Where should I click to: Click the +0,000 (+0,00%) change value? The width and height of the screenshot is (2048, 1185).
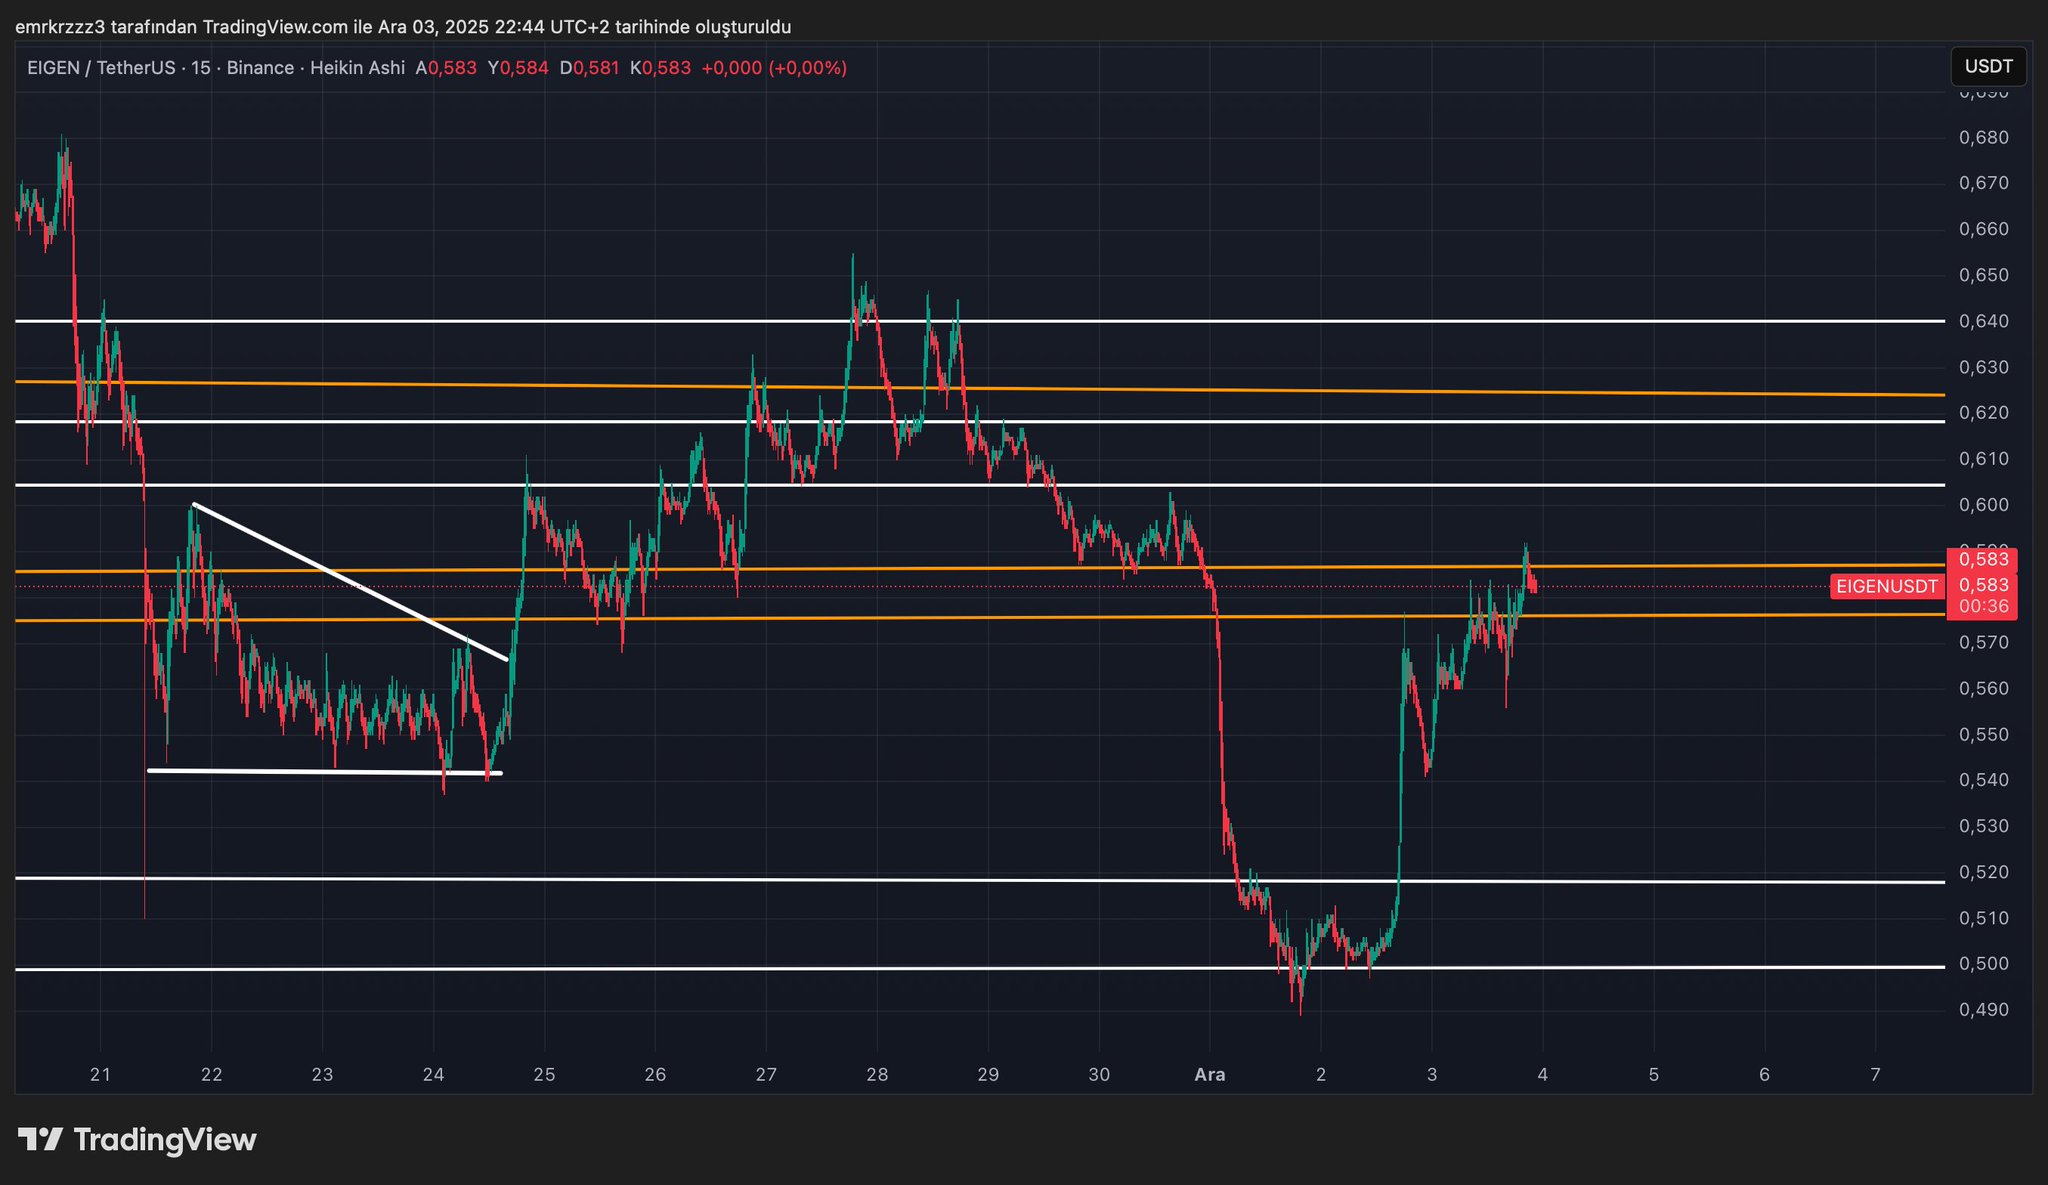pyautogui.click(x=774, y=68)
